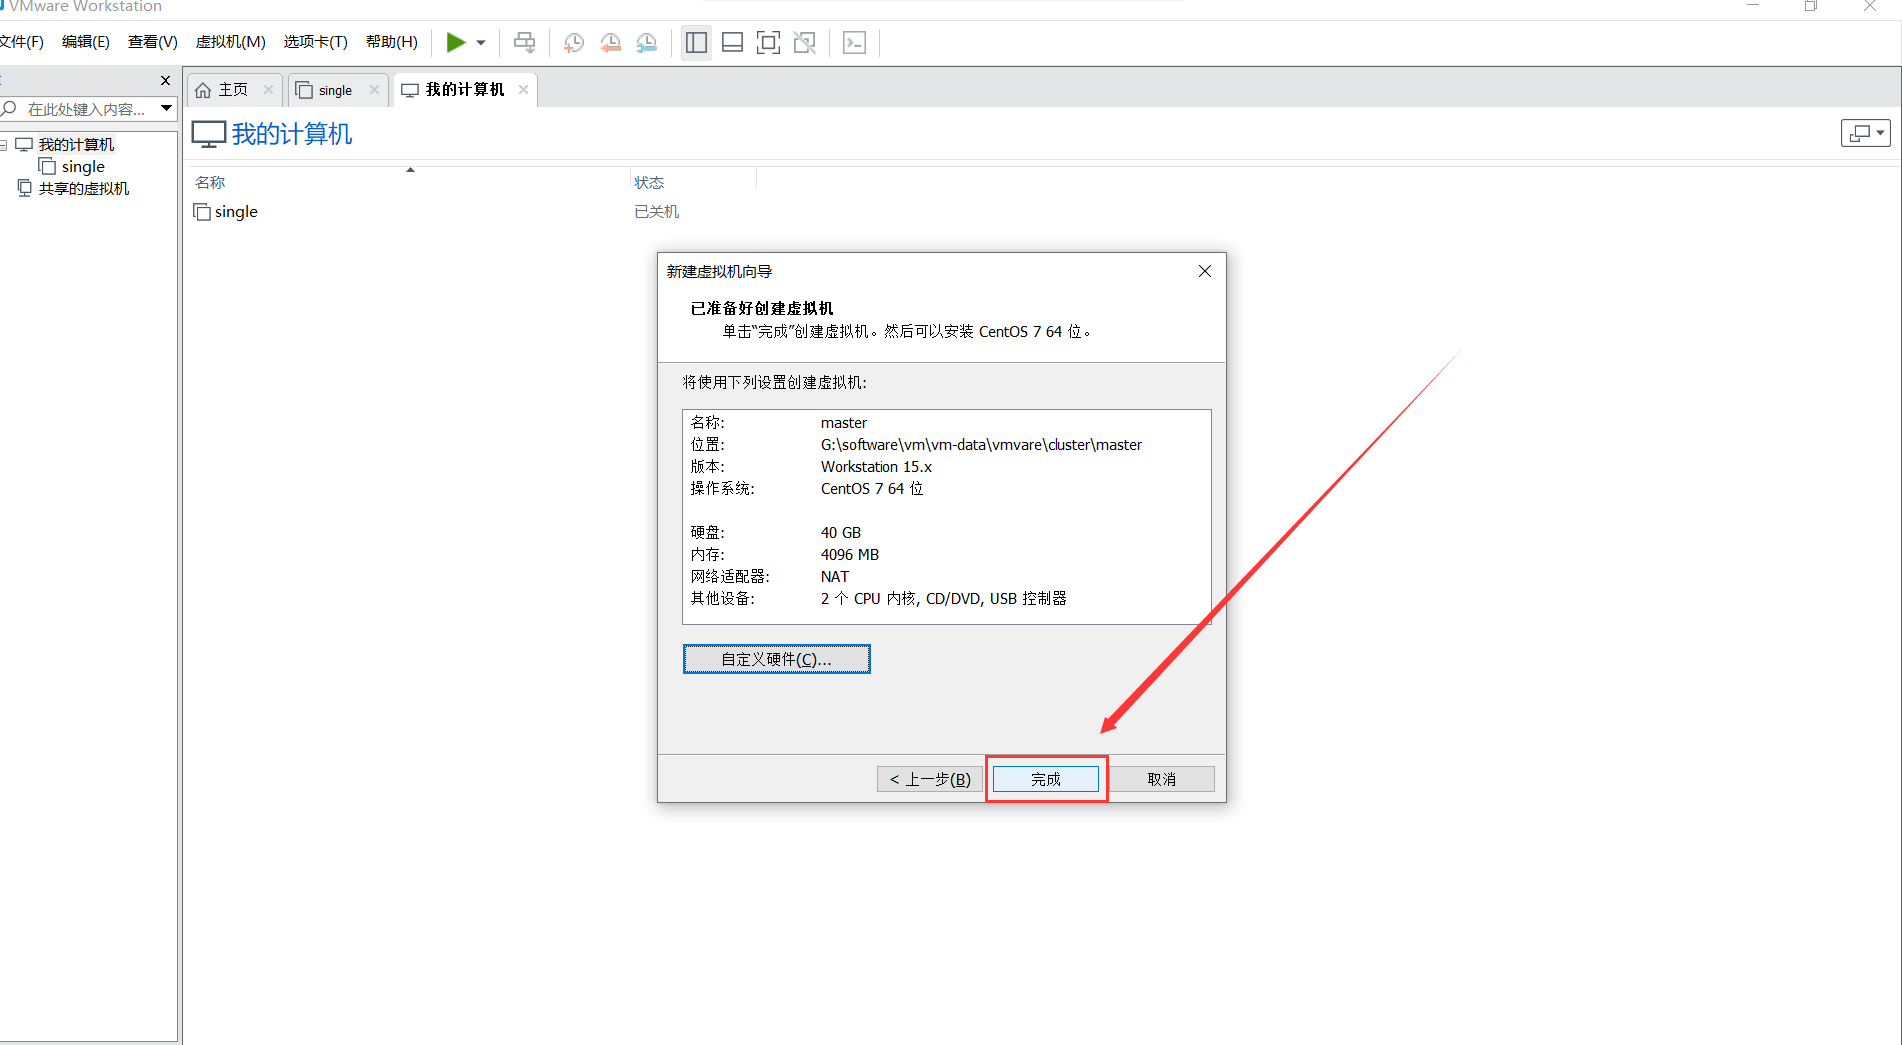Open the library search filter dropdown
This screenshot has height=1045, width=1902.
[x=166, y=108]
